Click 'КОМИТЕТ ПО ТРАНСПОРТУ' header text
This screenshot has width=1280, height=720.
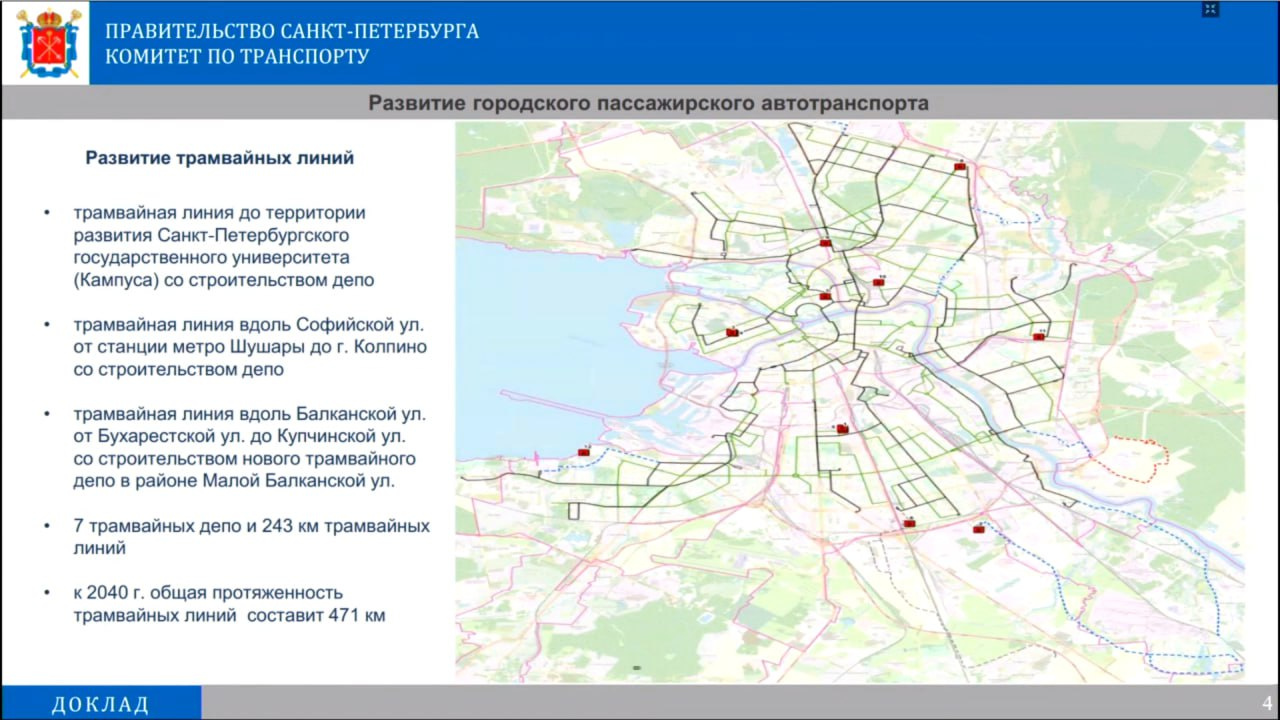pos(237,57)
